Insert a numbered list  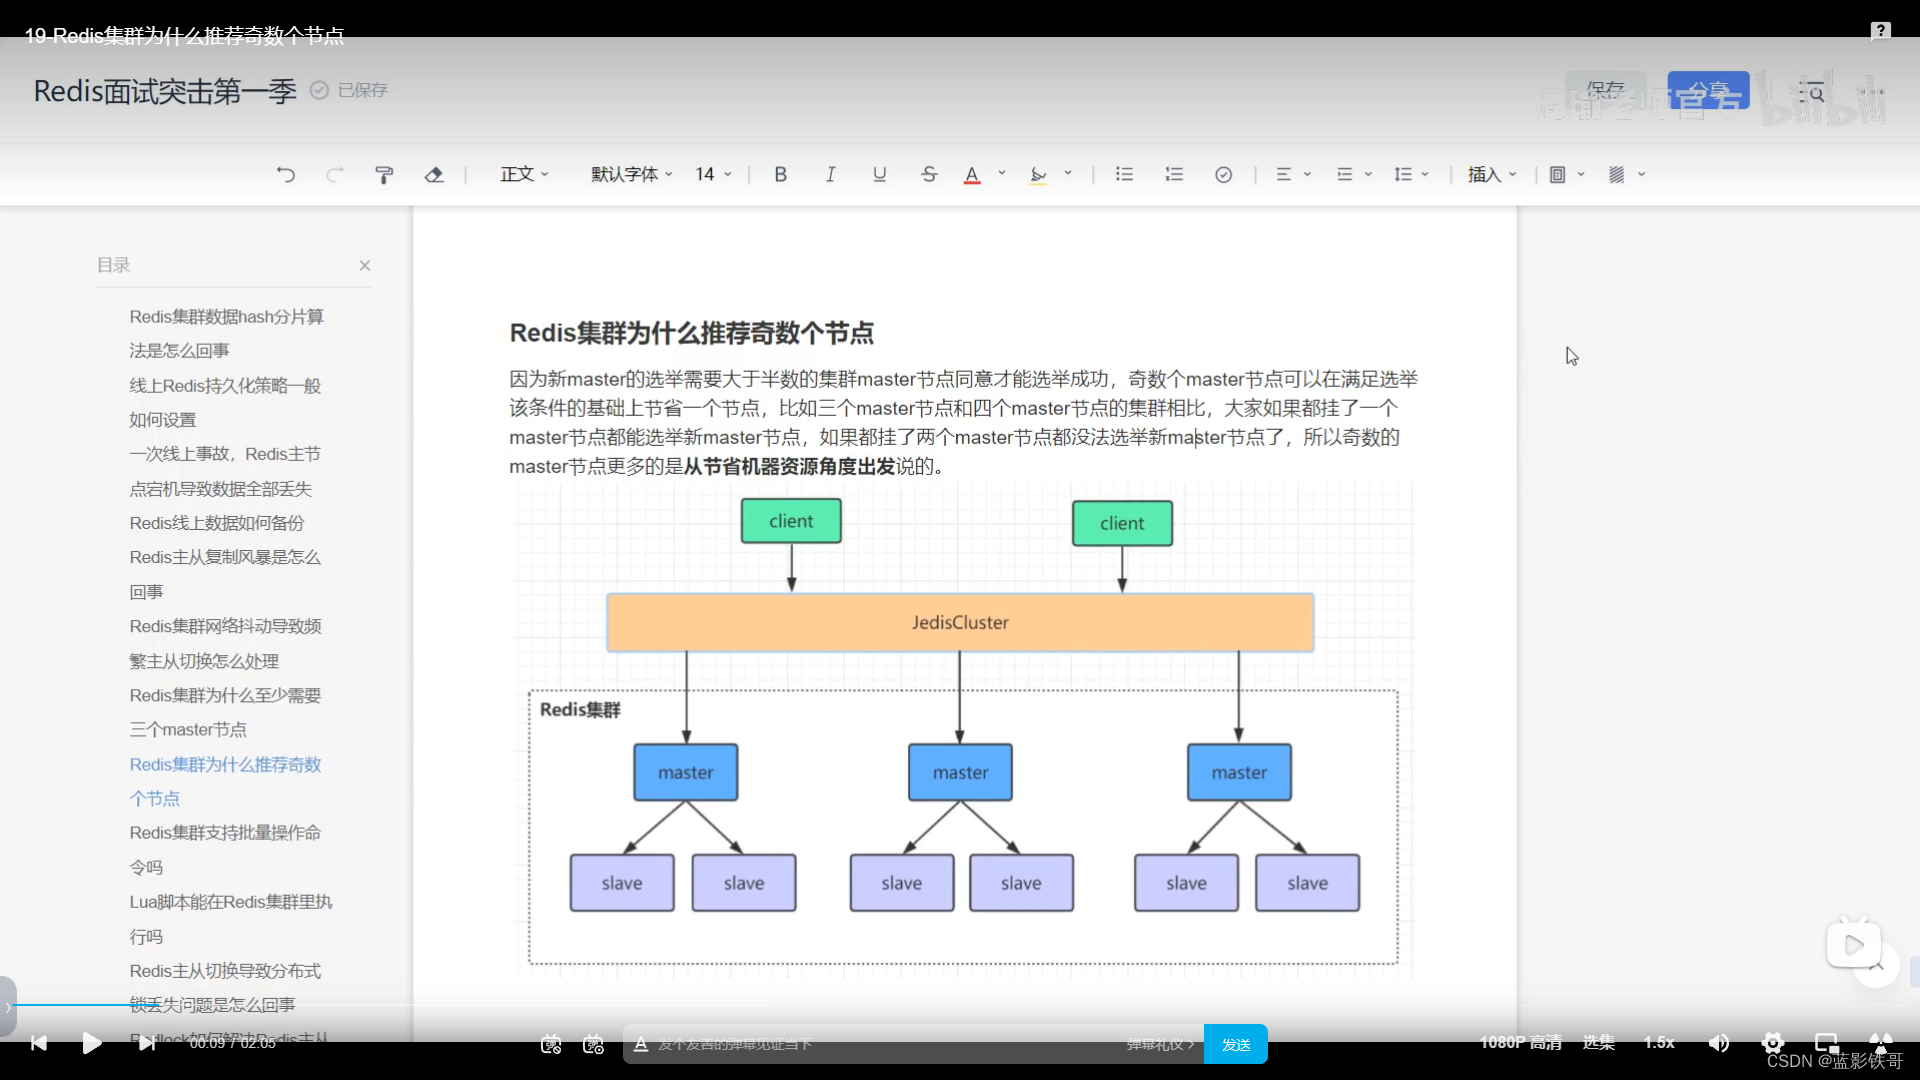click(x=1174, y=175)
